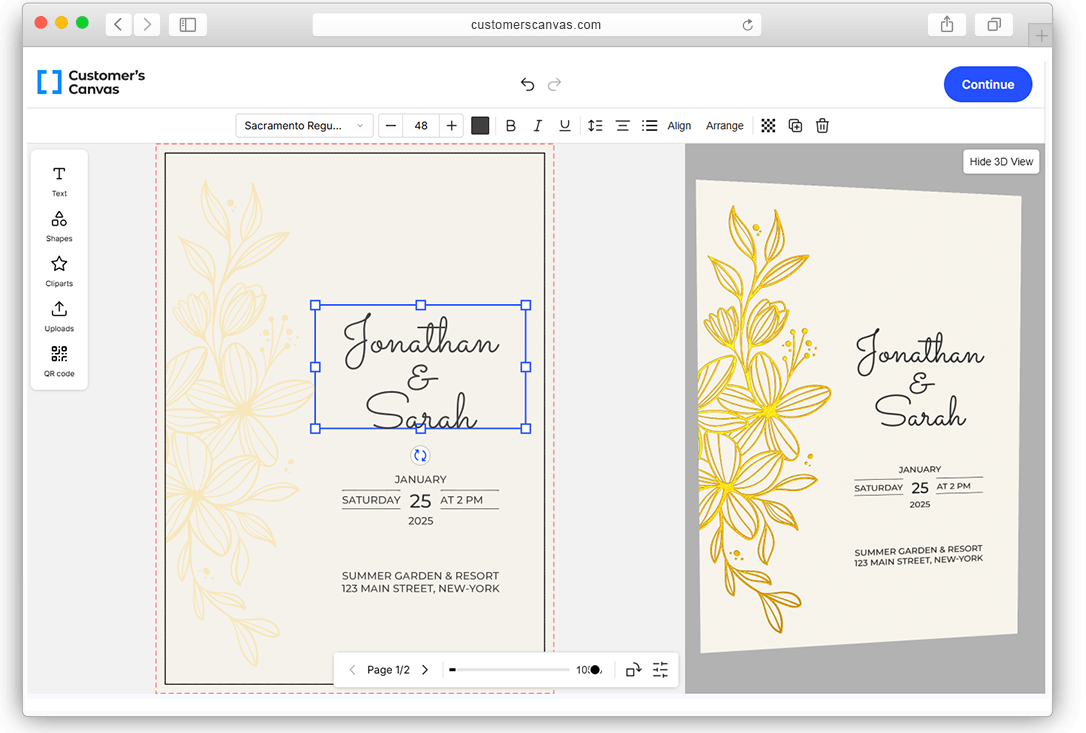Click the duplicate element icon
1086x733 pixels.
pos(795,126)
